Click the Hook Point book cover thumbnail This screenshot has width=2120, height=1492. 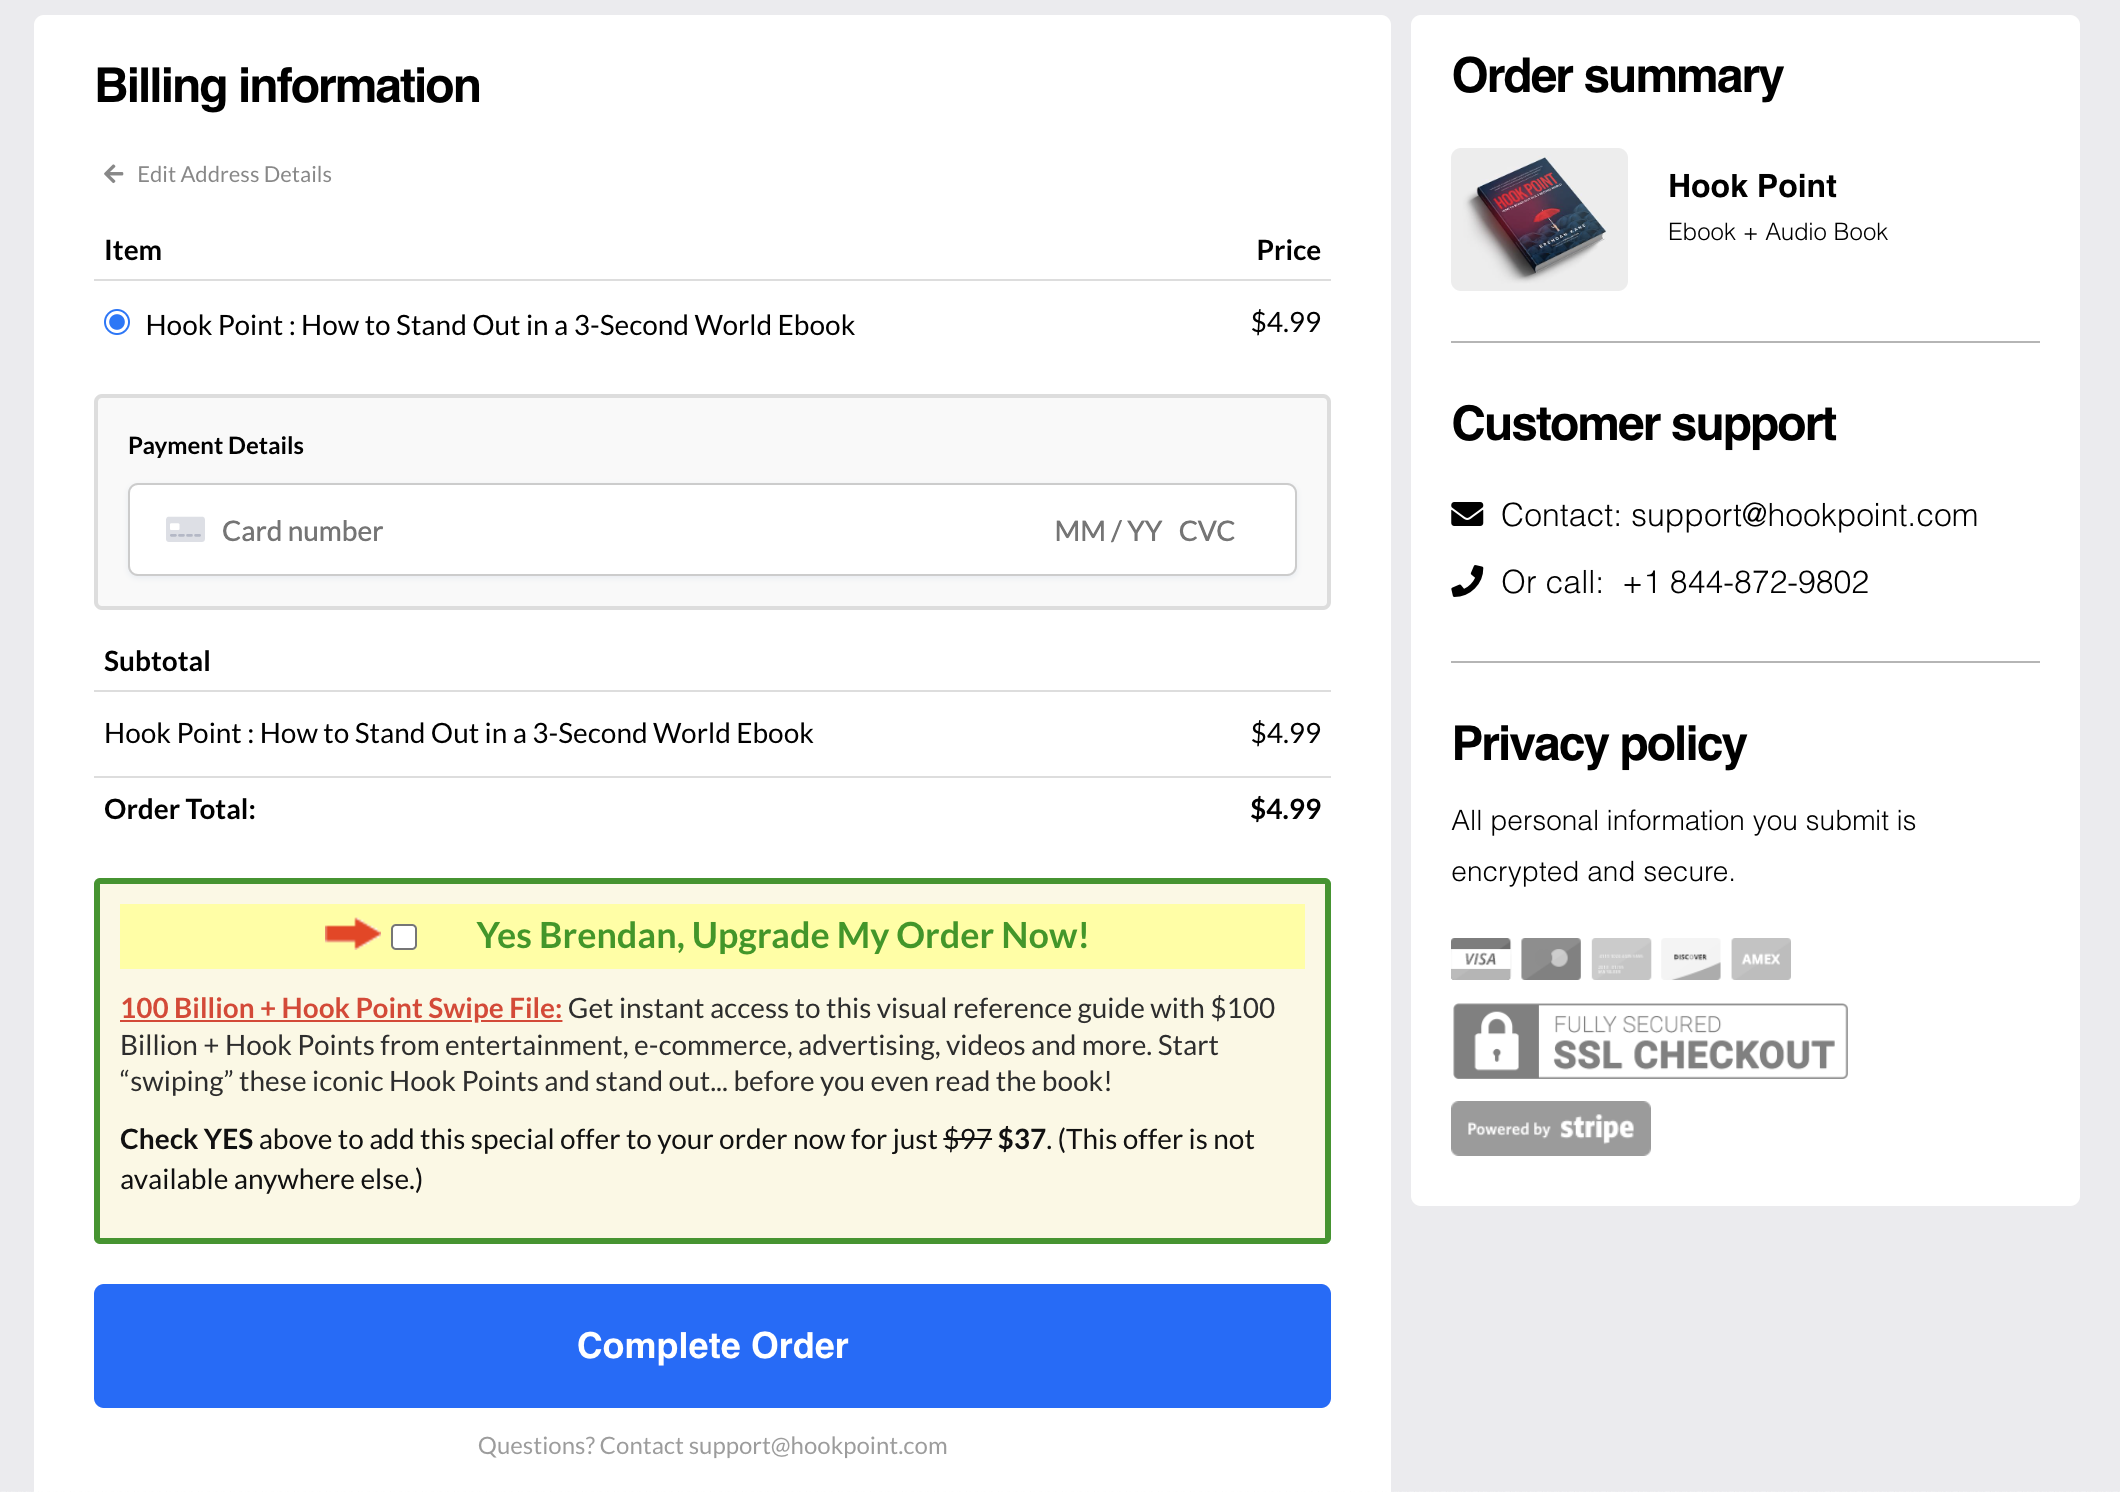point(1539,219)
